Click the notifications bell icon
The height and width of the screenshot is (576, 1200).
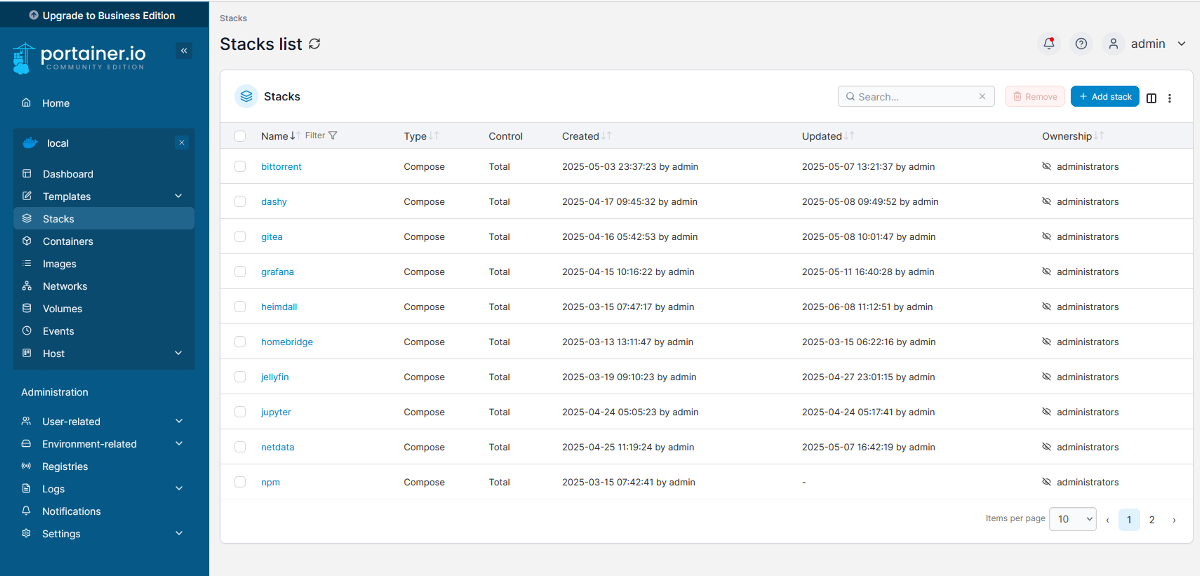[1049, 44]
